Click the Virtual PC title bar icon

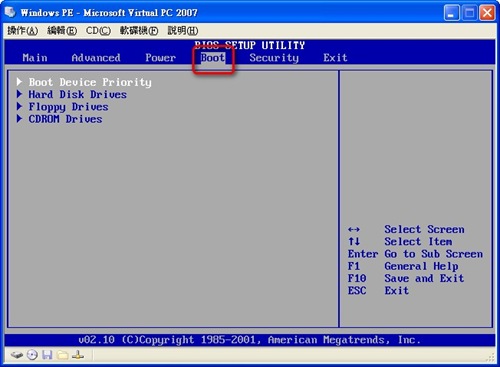click(10, 12)
